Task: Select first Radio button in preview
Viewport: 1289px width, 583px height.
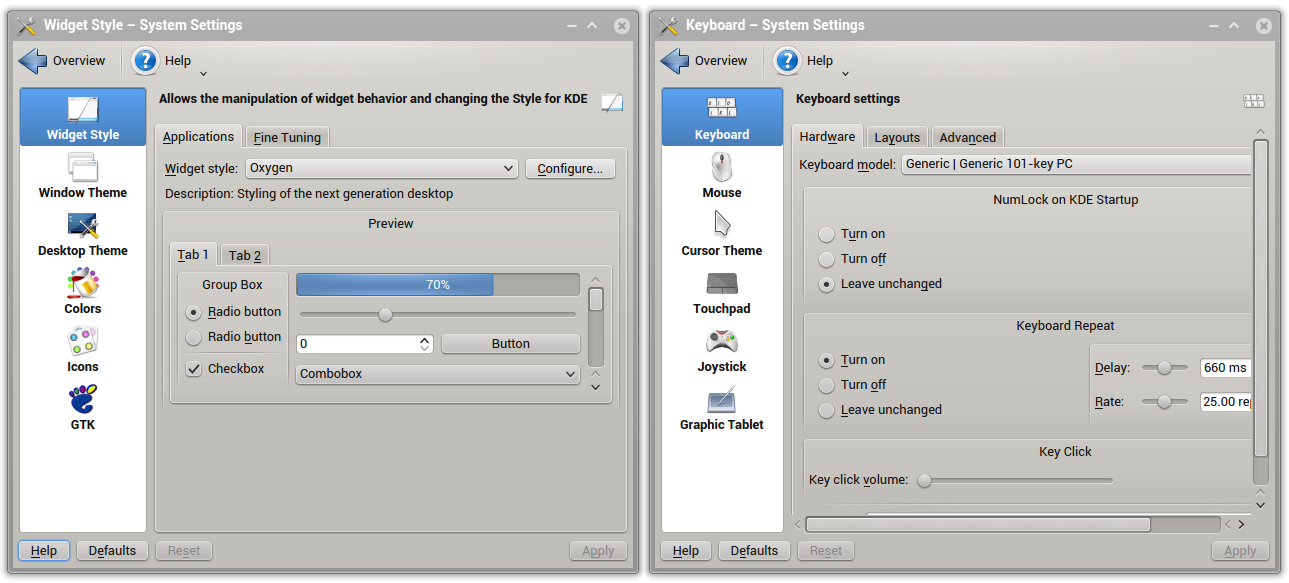Action: coord(233,312)
